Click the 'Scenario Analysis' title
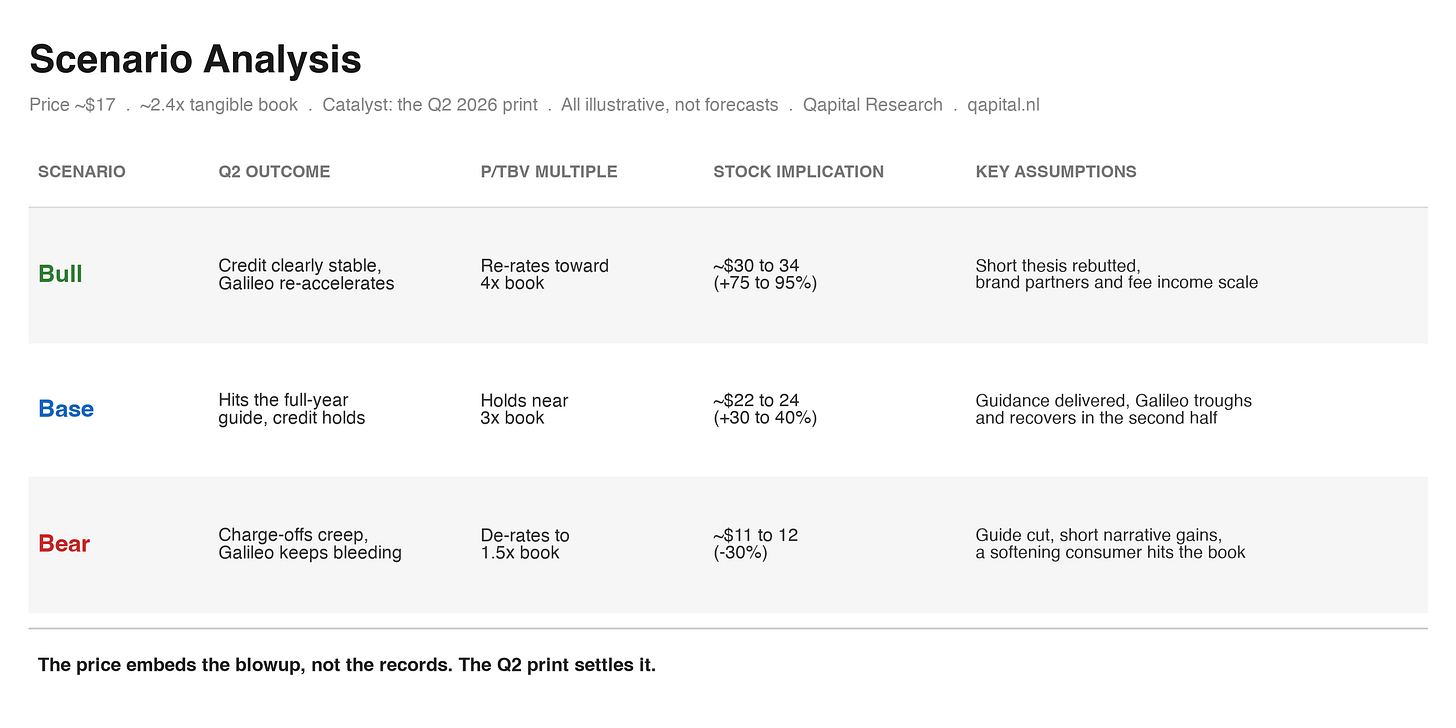The width and height of the screenshot is (1456, 728). 195,60
